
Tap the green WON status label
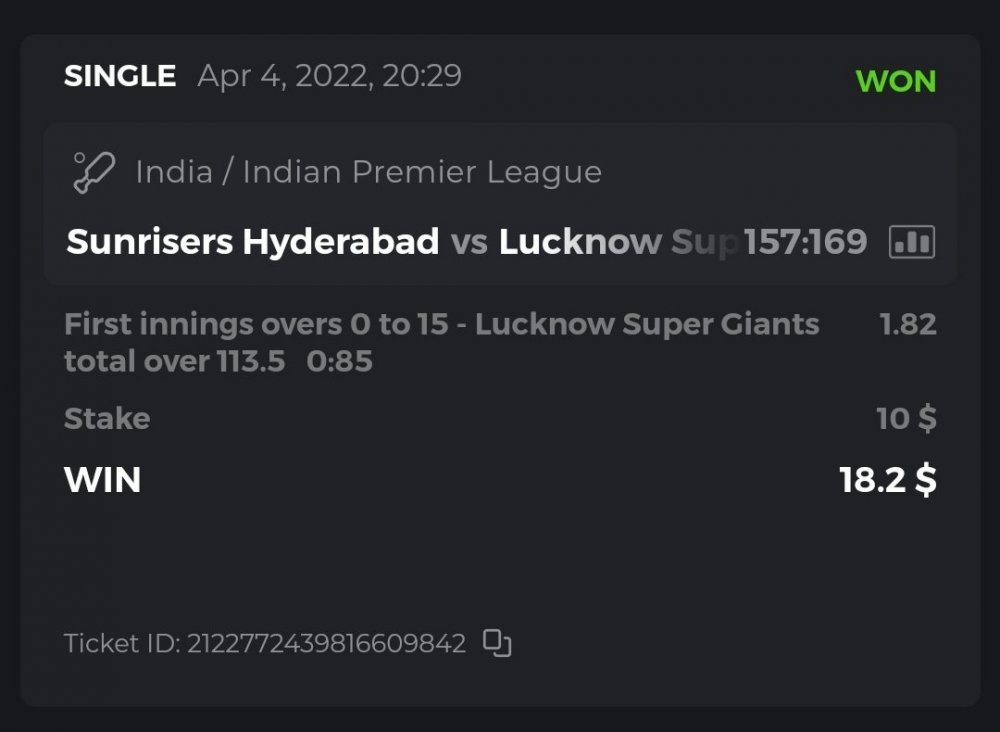coord(896,81)
